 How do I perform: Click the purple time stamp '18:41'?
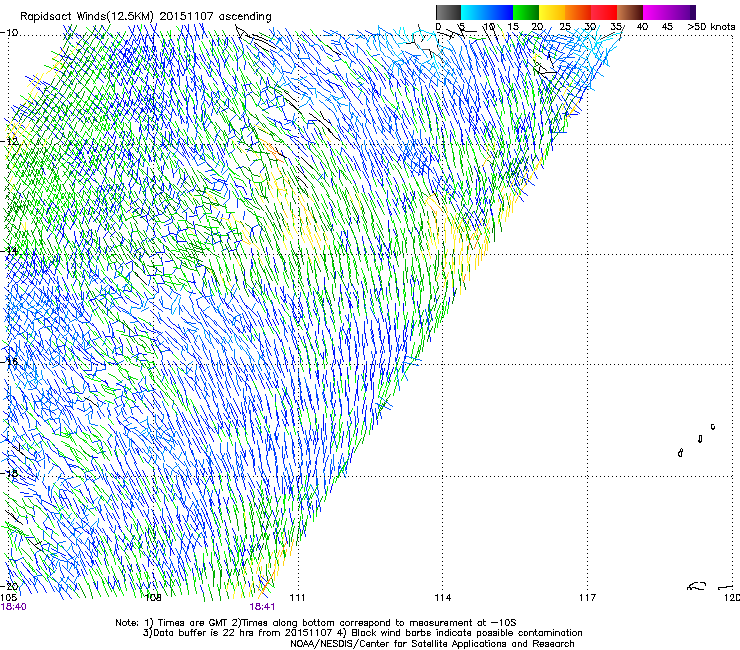262,607
